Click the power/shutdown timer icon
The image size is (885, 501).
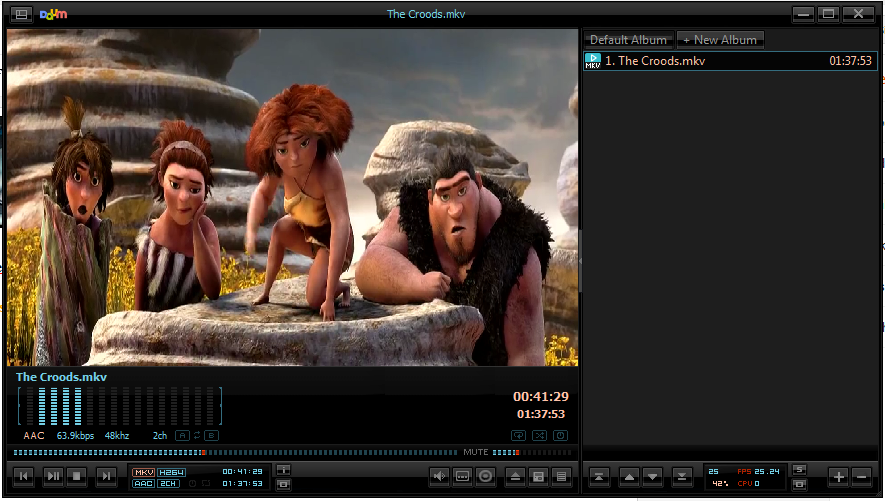coord(560,436)
